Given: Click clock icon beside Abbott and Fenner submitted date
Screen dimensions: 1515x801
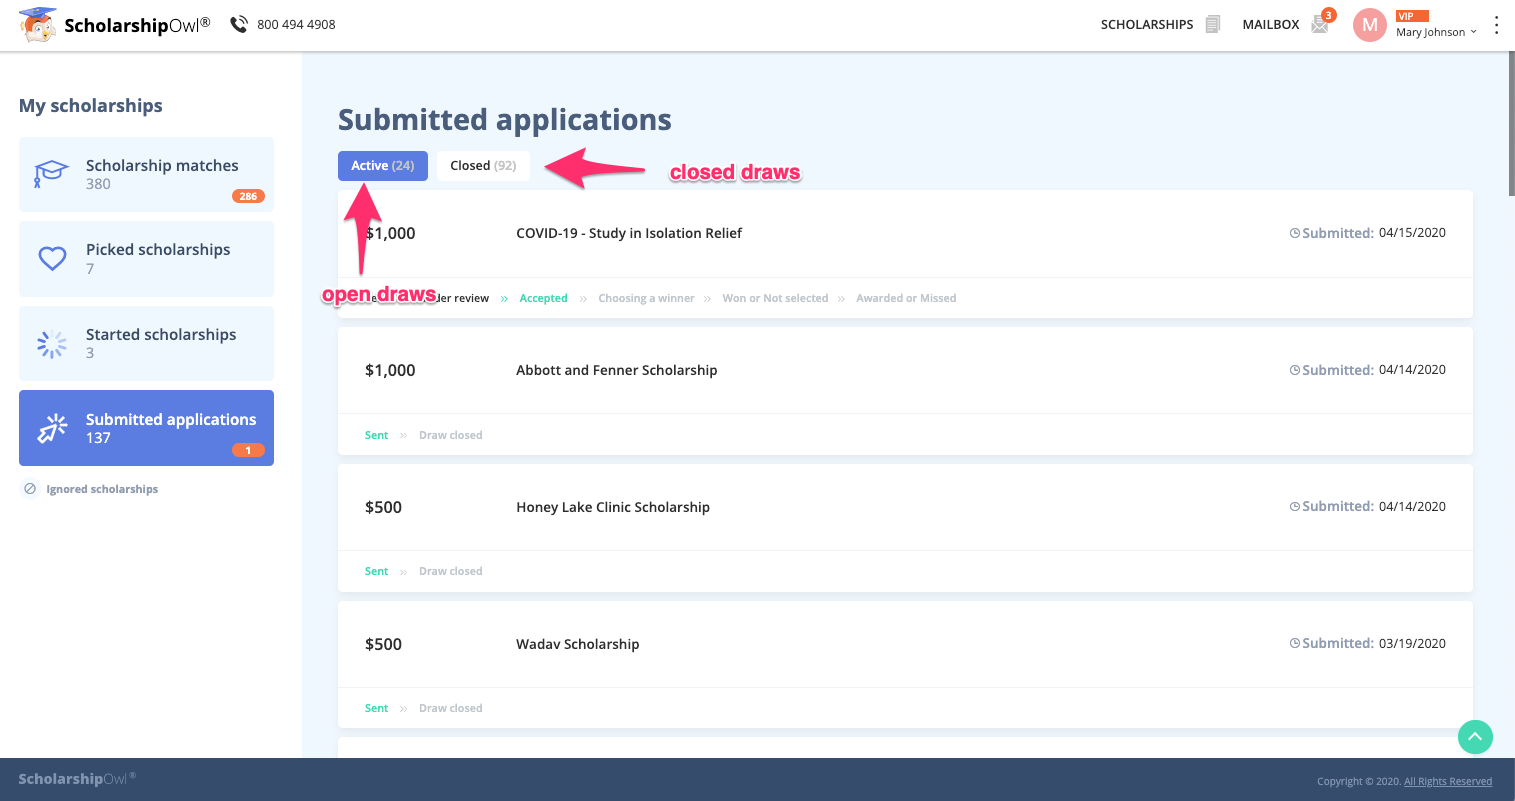Looking at the screenshot, I should click(x=1295, y=370).
